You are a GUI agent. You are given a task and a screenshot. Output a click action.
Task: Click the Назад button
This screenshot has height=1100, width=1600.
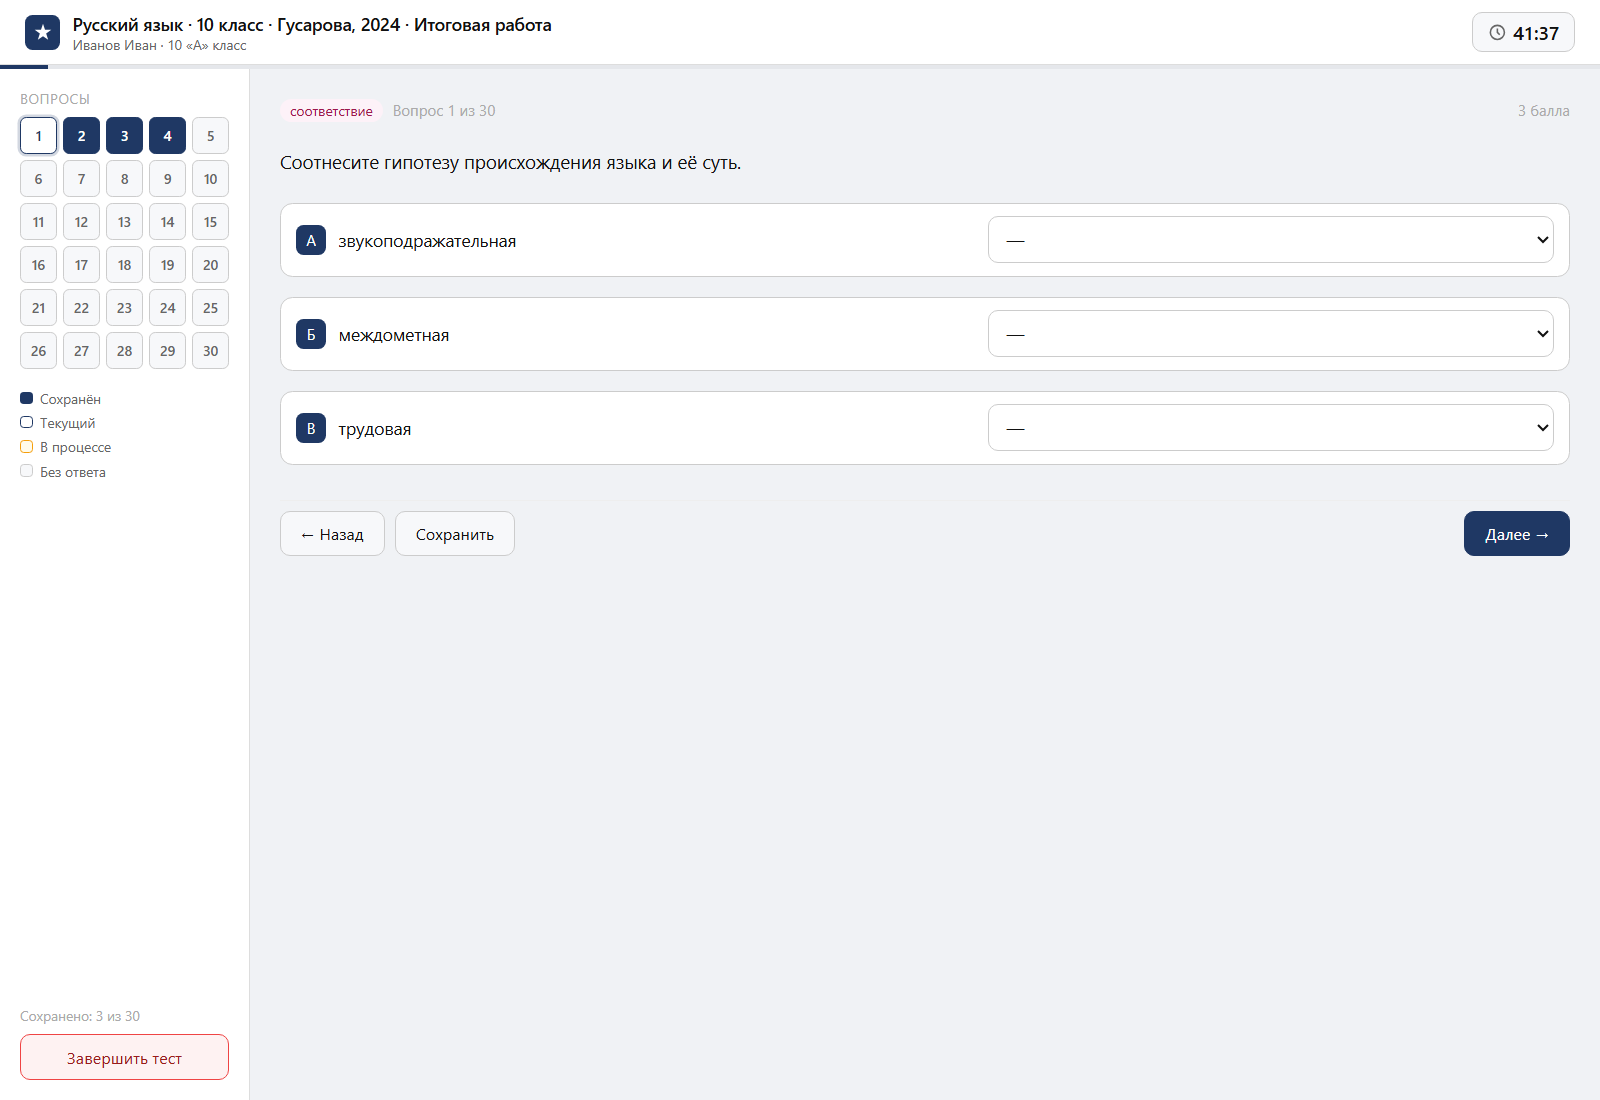[332, 534]
